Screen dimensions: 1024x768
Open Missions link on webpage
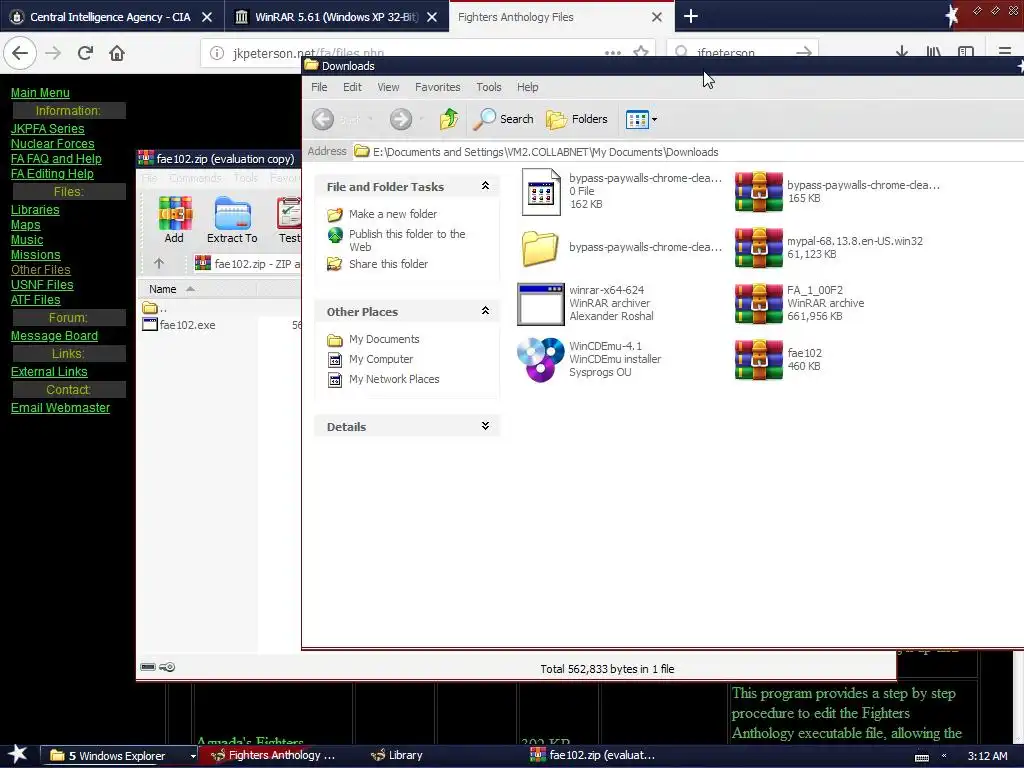click(x=35, y=255)
